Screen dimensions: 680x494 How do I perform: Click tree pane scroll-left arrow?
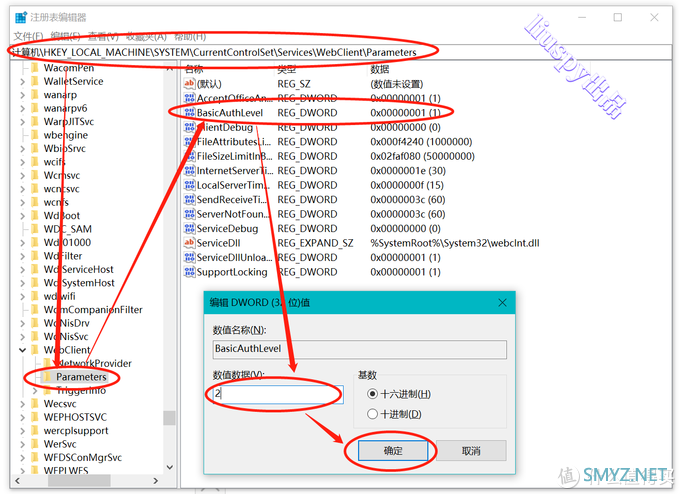(17, 481)
